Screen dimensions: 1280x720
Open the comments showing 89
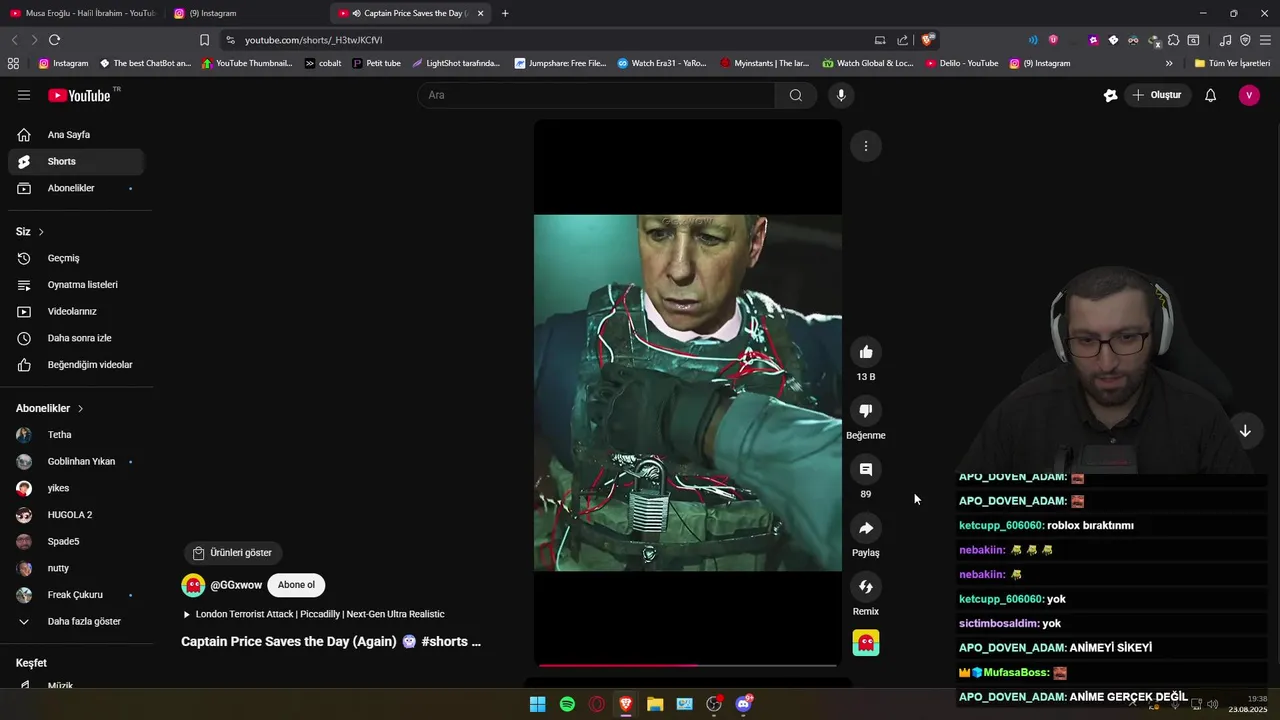tap(866, 469)
